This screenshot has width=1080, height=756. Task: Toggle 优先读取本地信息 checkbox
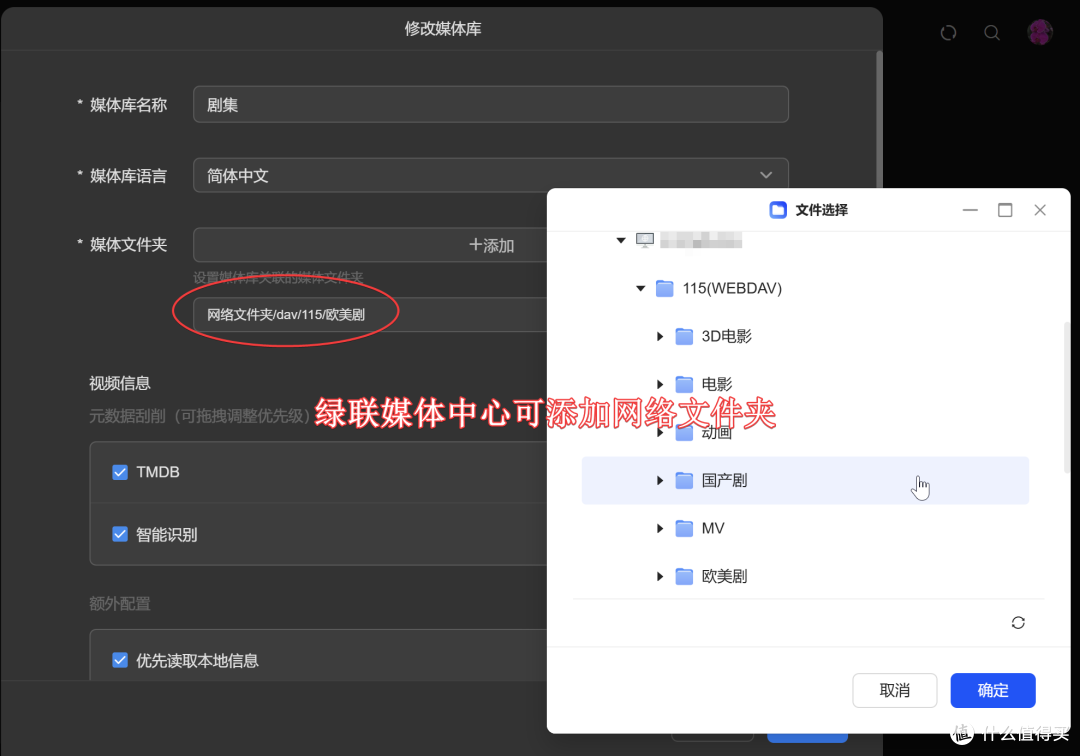pos(120,660)
